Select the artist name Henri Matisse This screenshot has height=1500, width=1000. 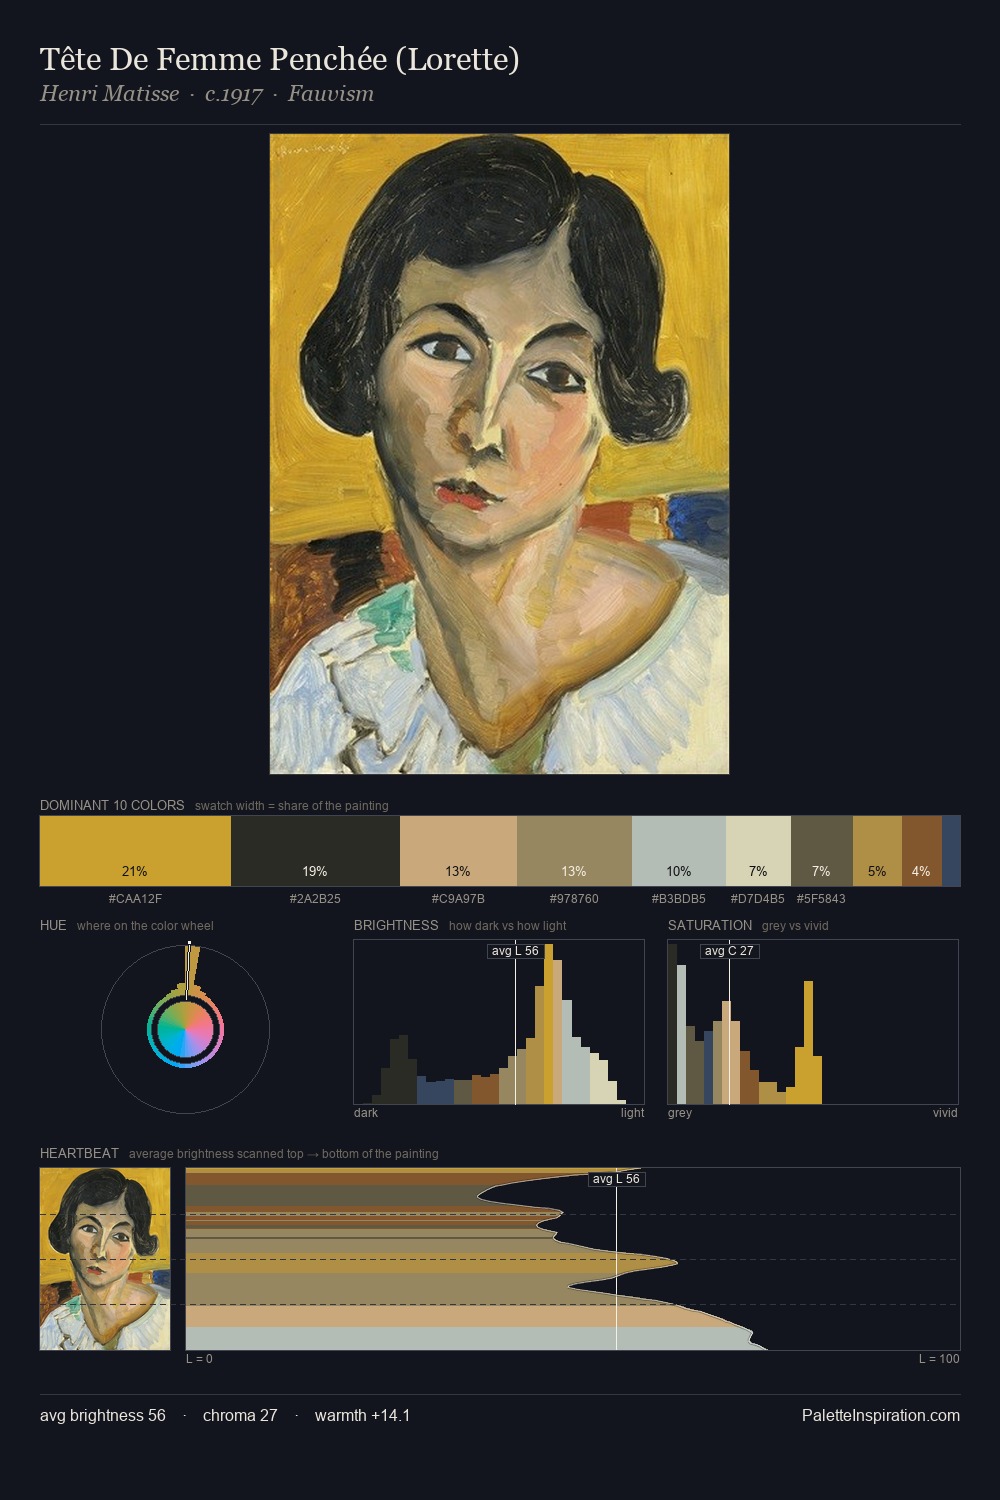tap(109, 94)
